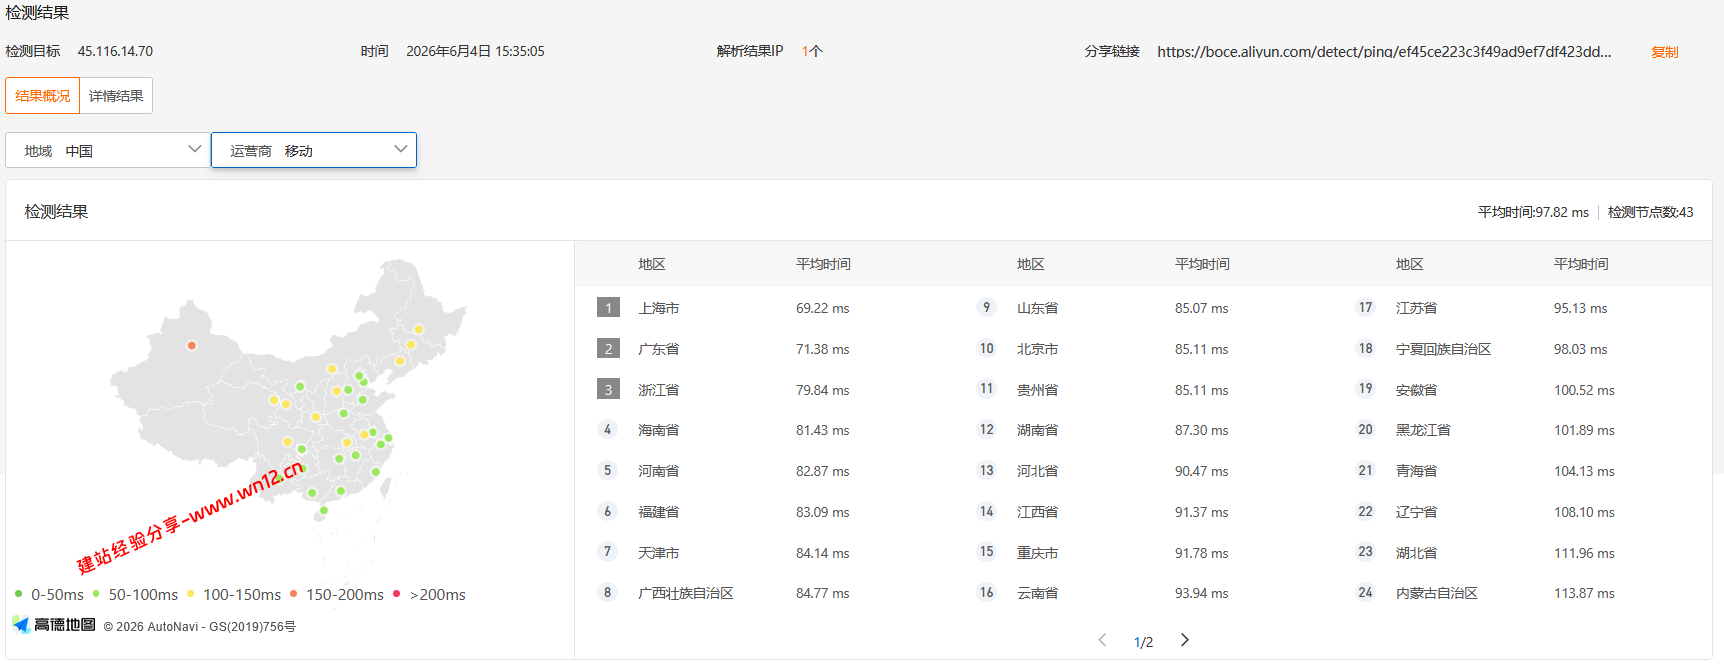Click the 检测节点数:43 summary
This screenshot has height=671, width=1724.
tap(1651, 212)
